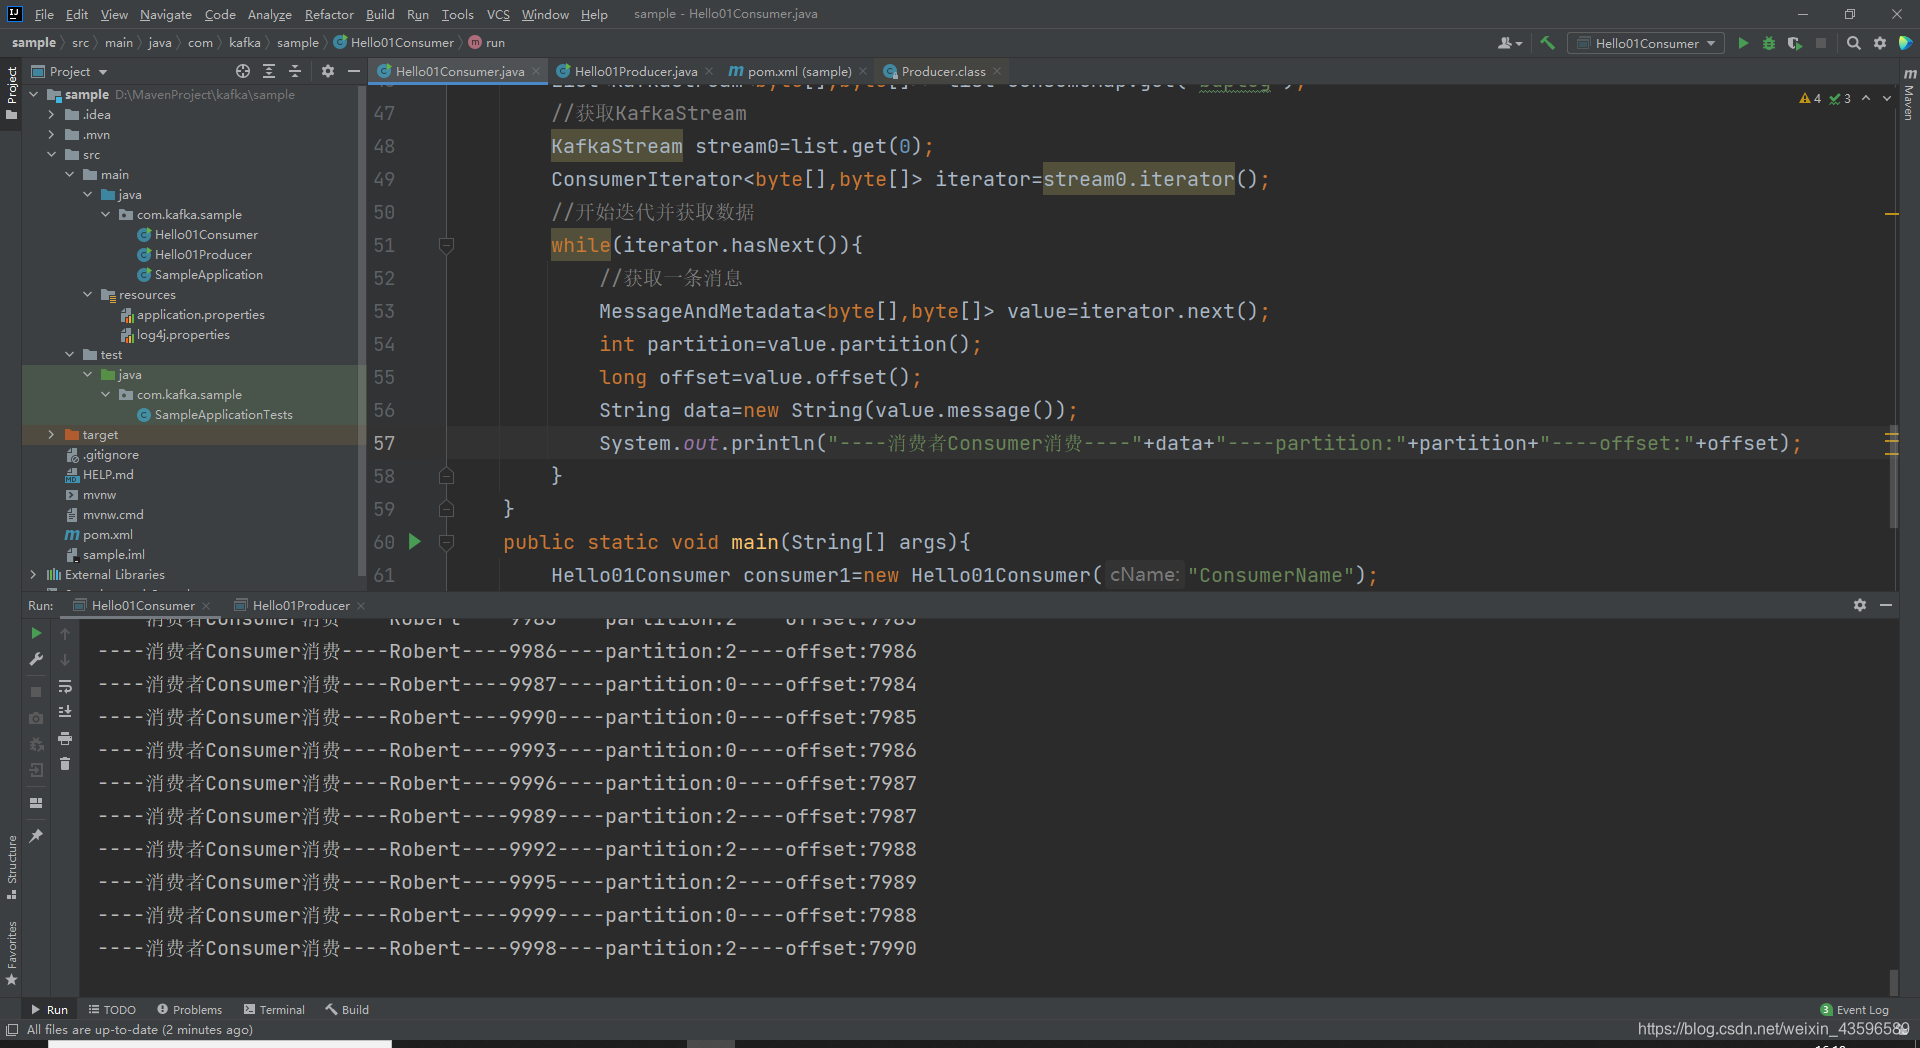
Task: Collapse the resources folder
Action: click(x=88, y=294)
